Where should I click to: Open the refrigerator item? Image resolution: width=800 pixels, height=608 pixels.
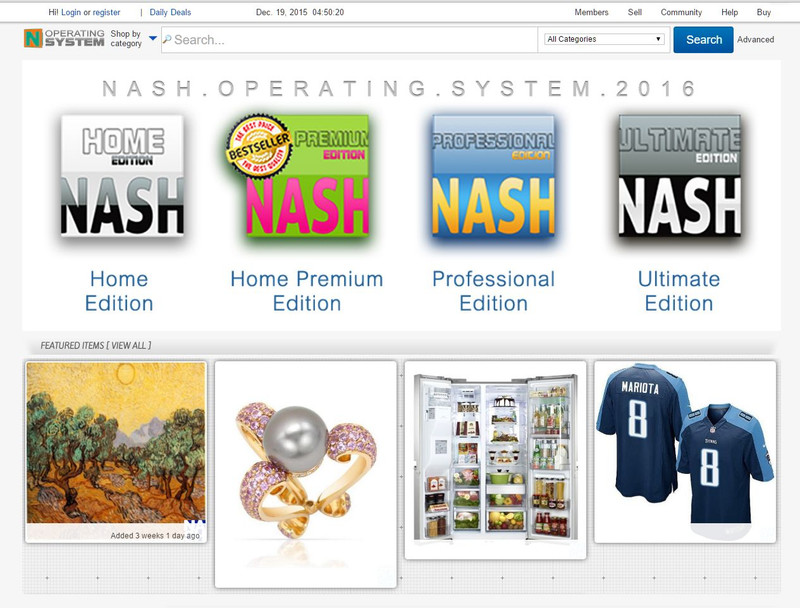tap(495, 460)
